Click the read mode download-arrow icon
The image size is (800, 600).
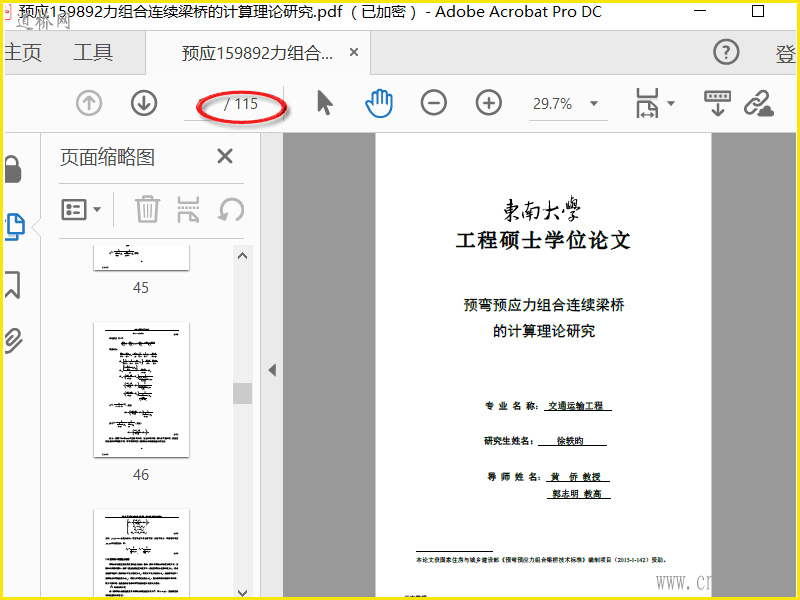coord(717,103)
